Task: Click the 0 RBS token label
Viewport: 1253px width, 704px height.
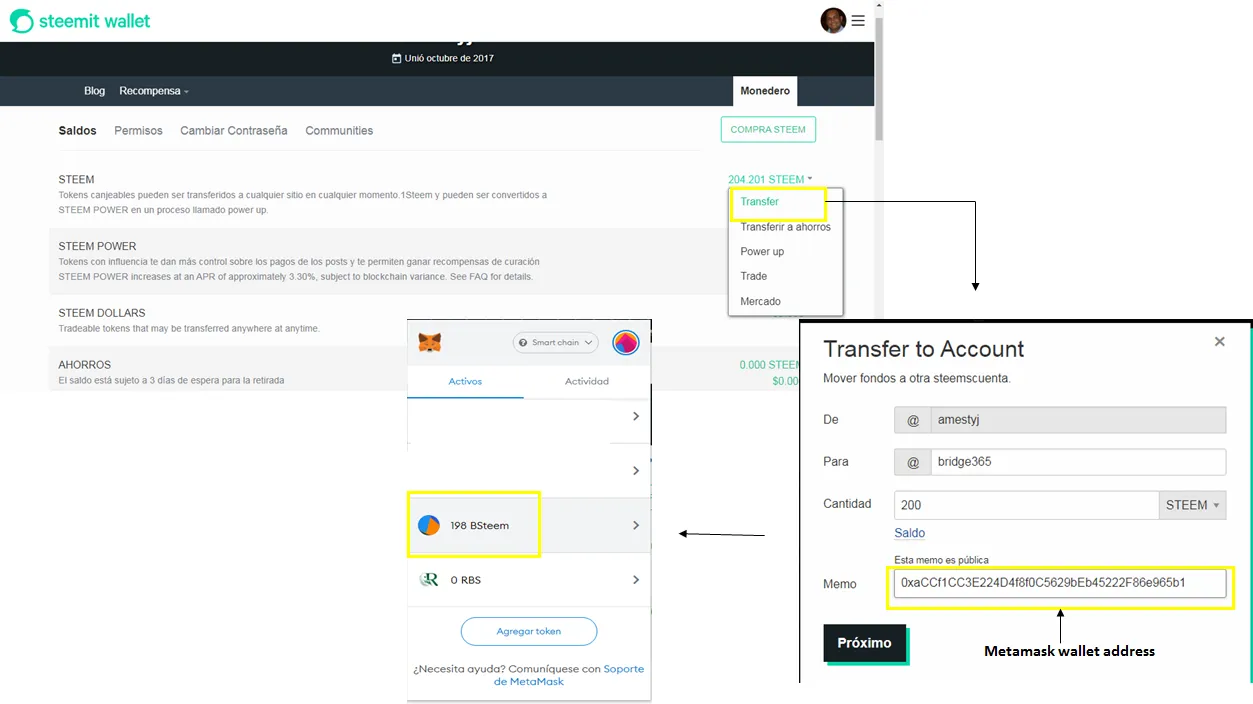Action: 465,580
